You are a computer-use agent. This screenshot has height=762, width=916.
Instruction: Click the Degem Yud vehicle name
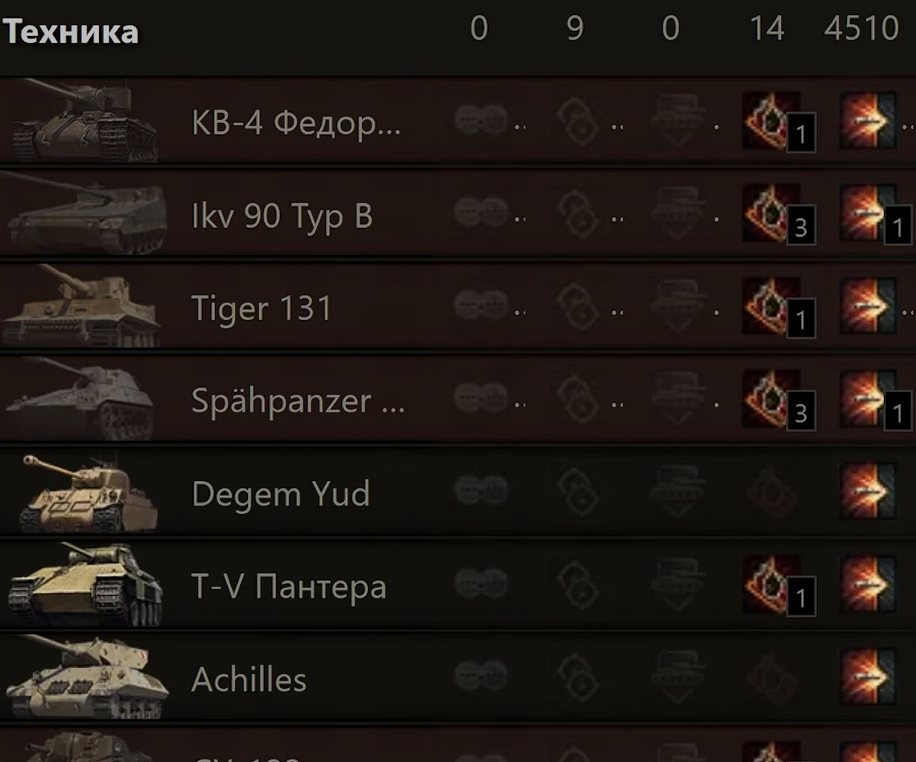point(281,494)
